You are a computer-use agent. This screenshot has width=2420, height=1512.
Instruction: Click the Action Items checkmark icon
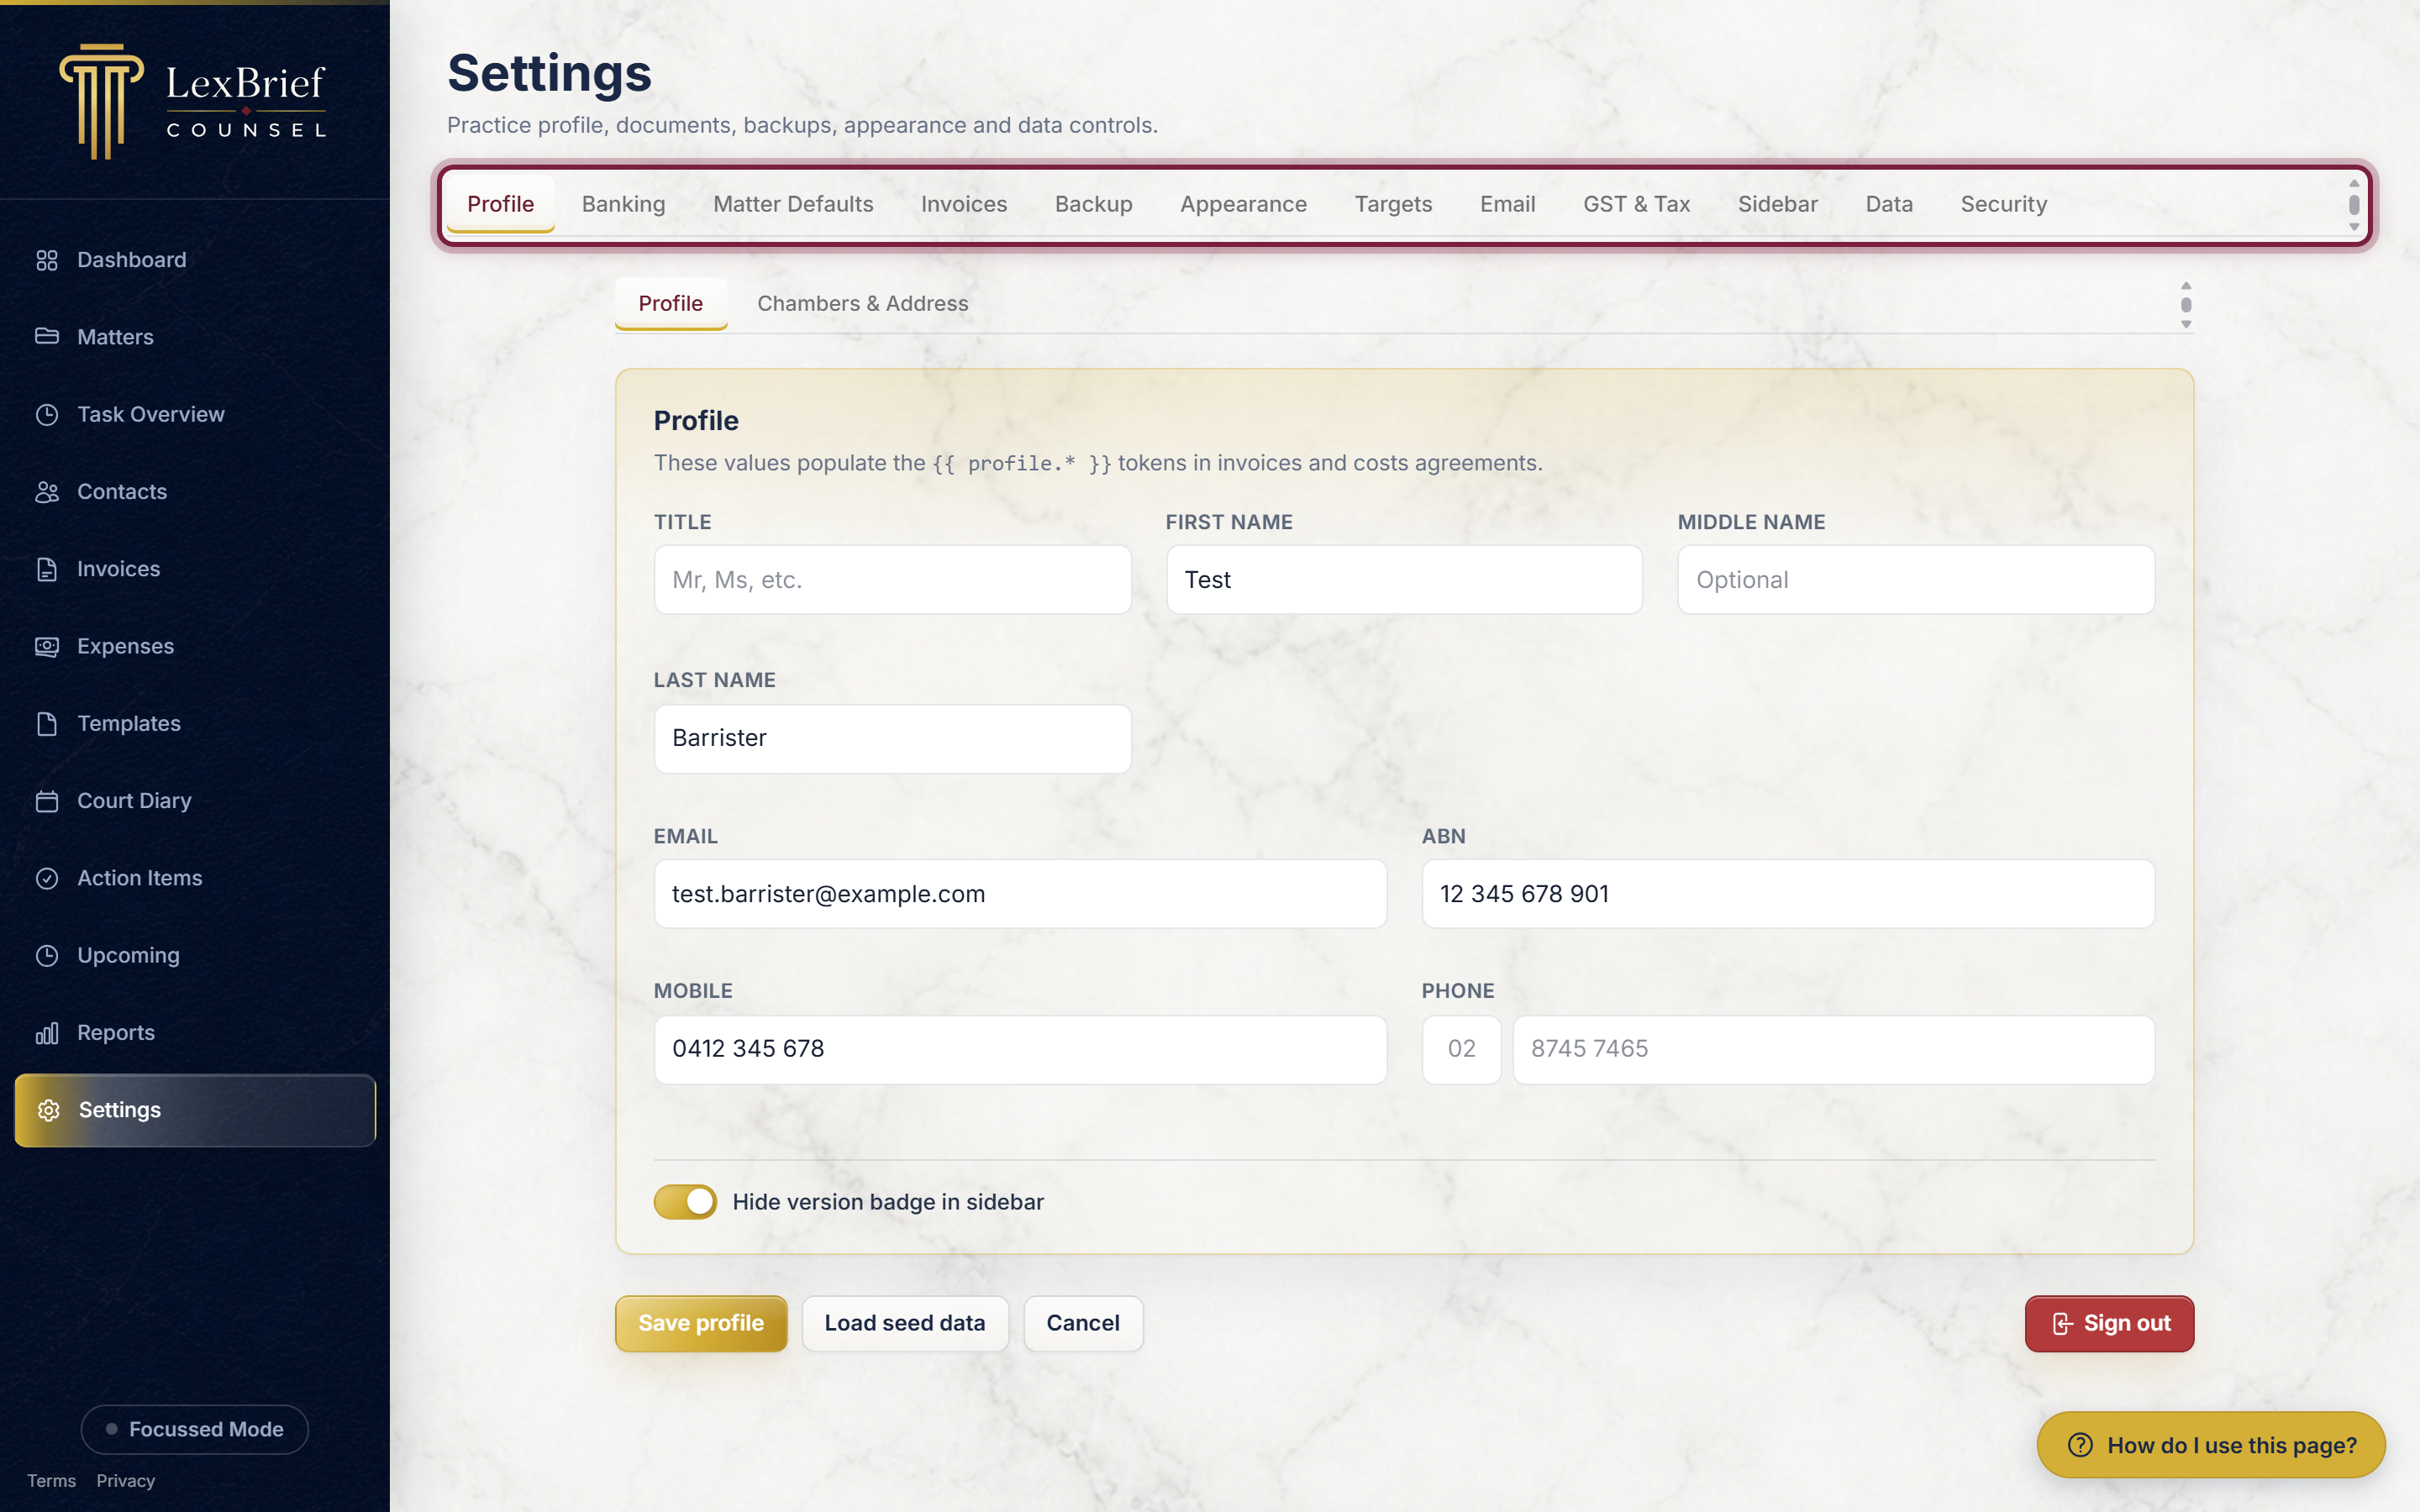pos(47,878)
